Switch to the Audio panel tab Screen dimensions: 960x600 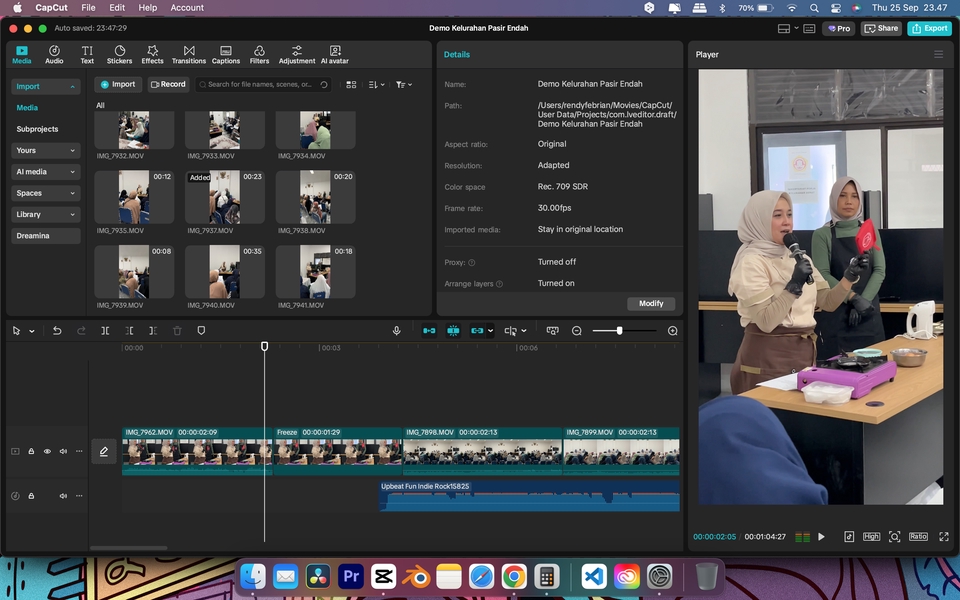[x=54, y=54]
